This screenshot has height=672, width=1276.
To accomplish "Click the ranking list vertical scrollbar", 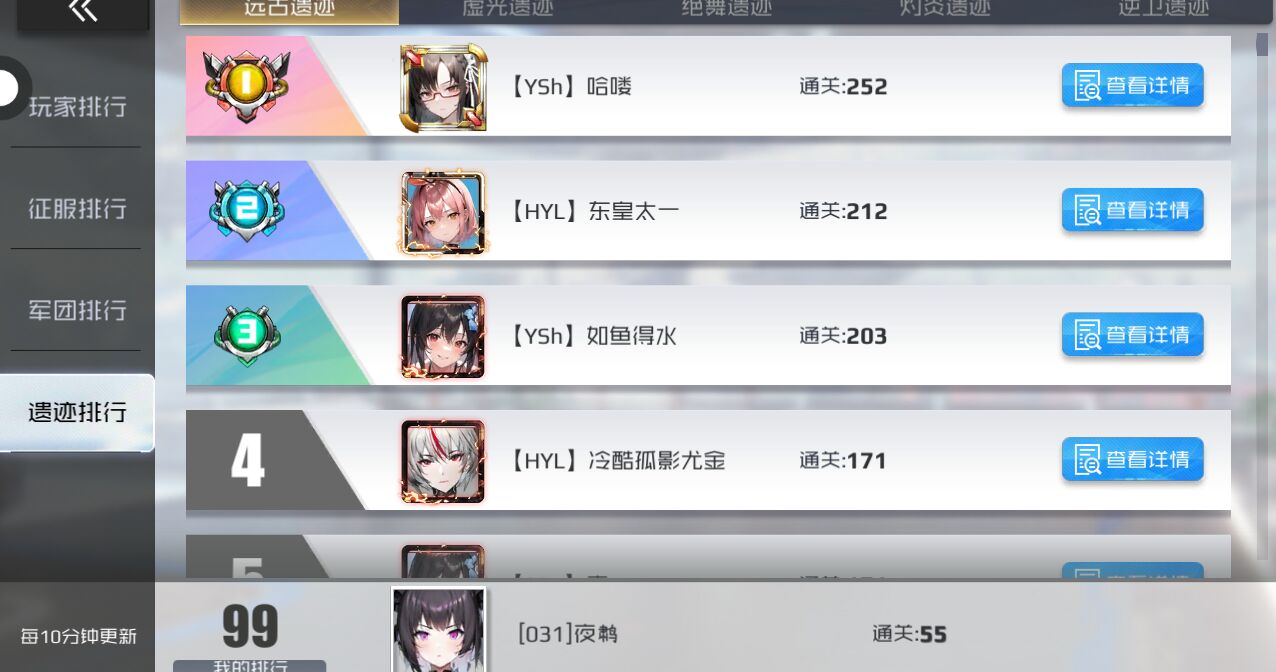I will (1262, 295).
